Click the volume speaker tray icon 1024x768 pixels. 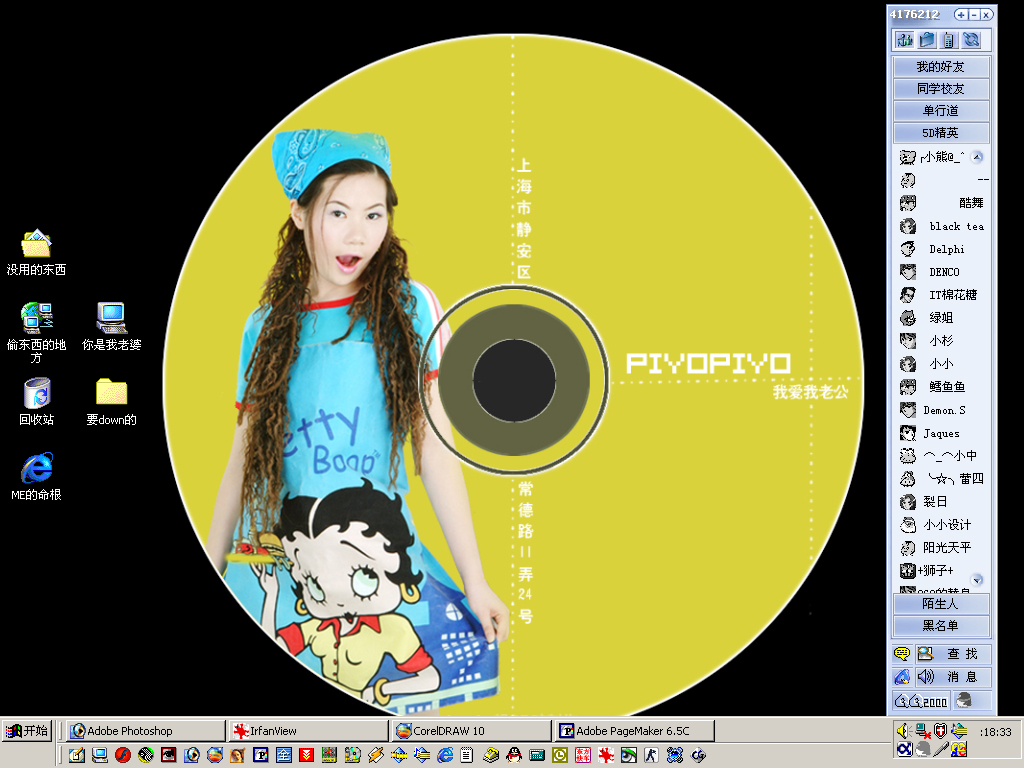click(x=904, y=731)
